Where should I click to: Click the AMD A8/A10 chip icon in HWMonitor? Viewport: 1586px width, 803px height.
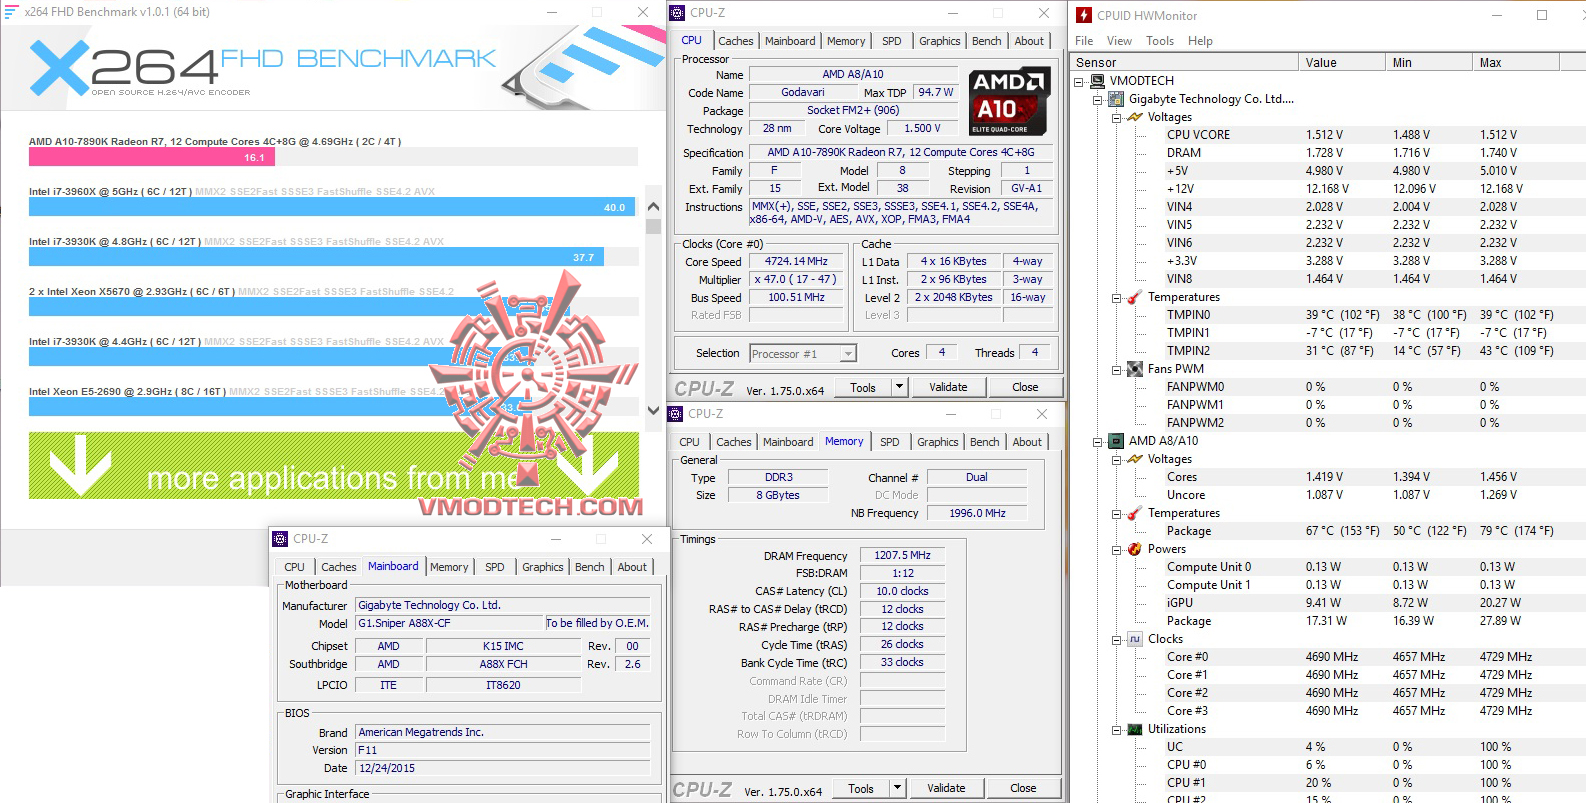coord(1116,441)
